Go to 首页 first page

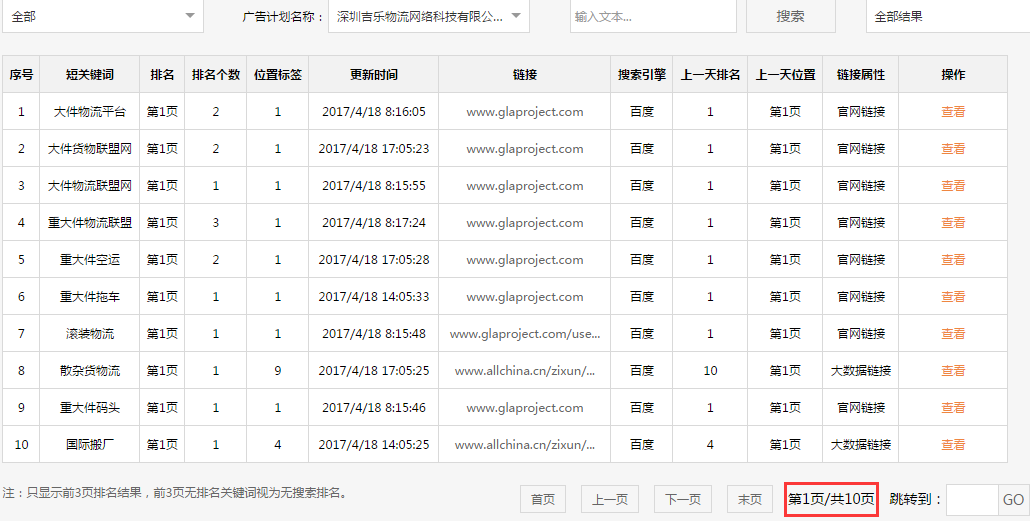pyautogui.click(x=543, y=499)
